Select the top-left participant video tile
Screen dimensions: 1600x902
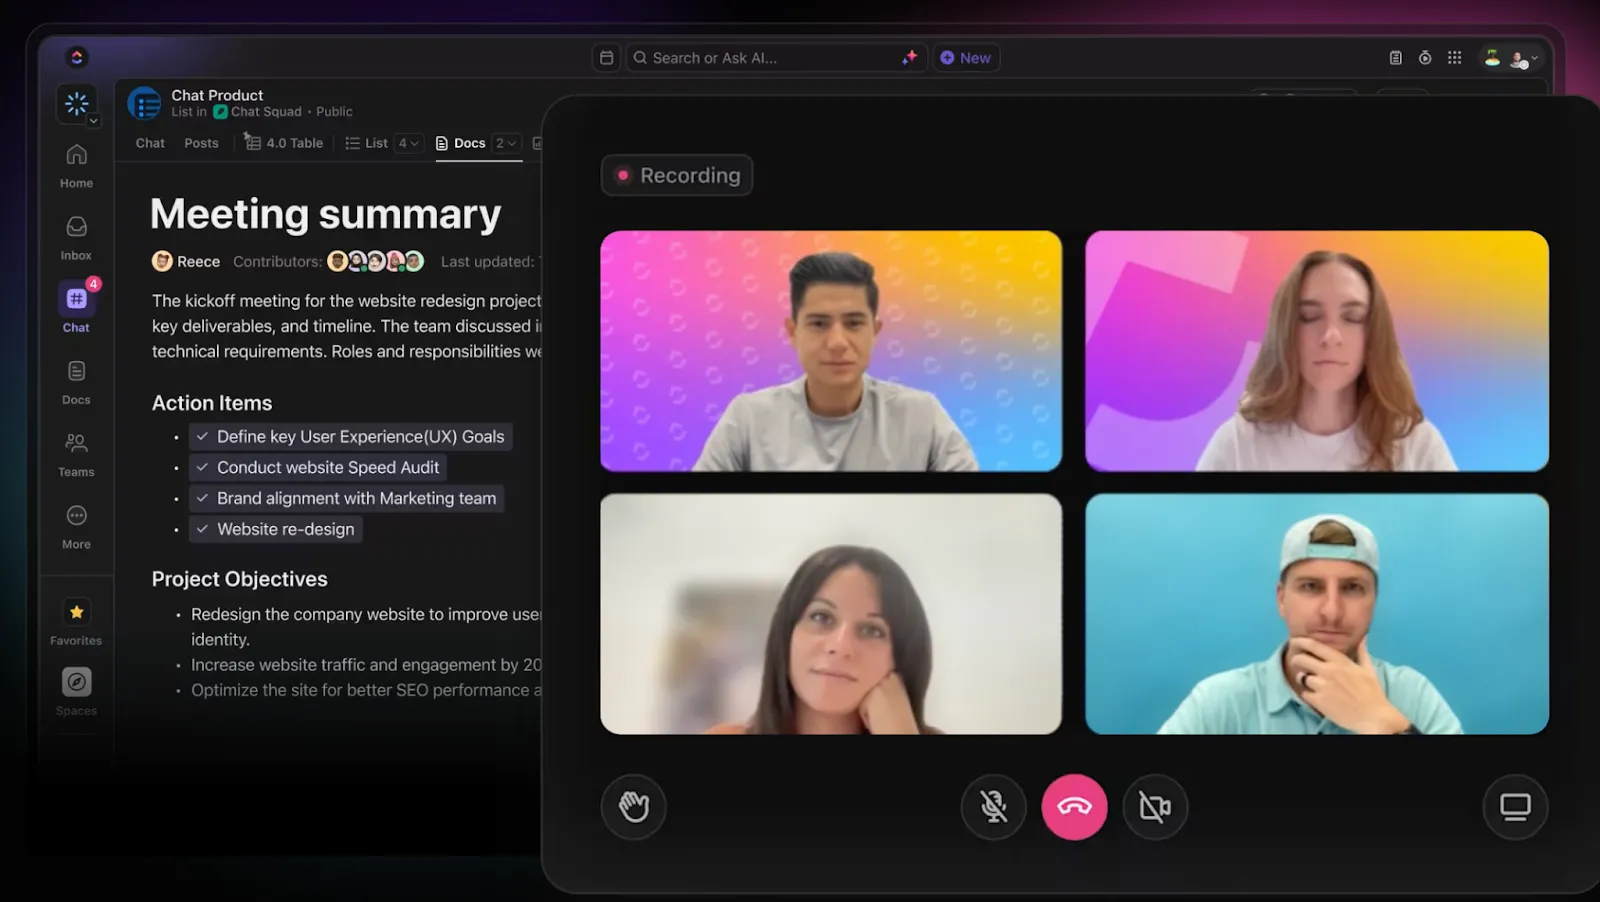[831, 351]
